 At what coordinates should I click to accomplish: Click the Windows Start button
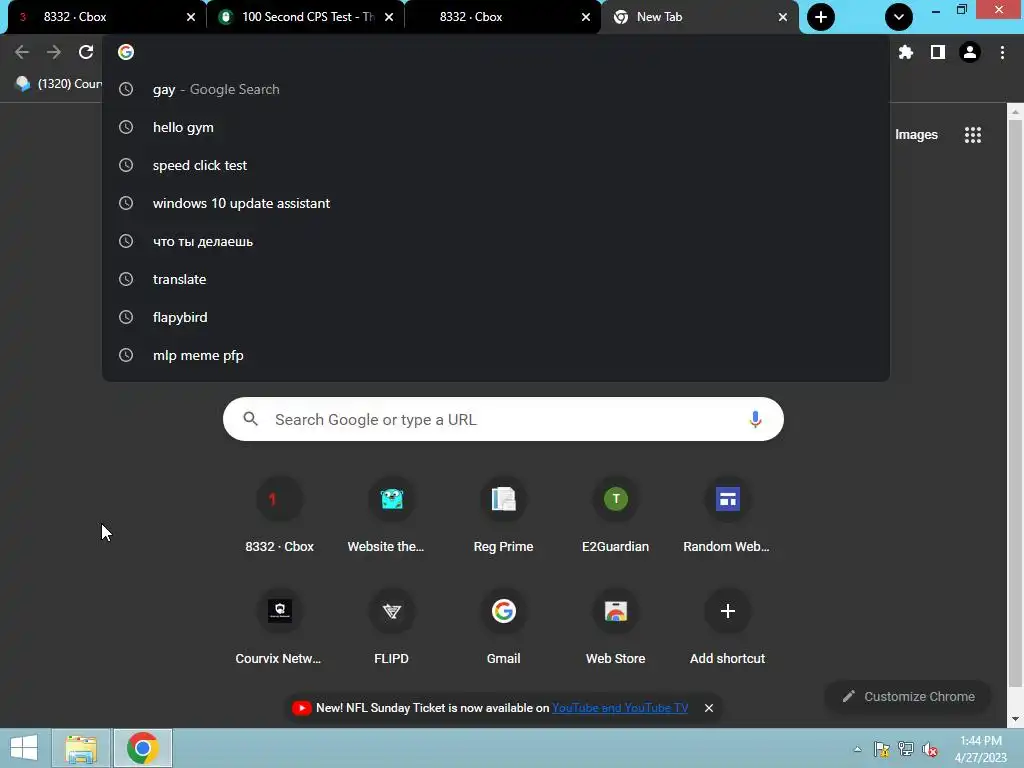point(24,748)
